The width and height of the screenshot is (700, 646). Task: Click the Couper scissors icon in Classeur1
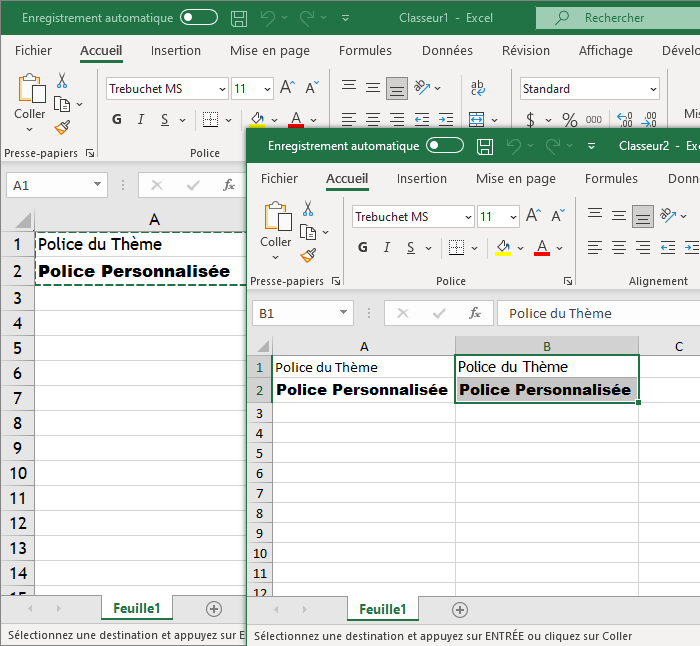point(62,80)
